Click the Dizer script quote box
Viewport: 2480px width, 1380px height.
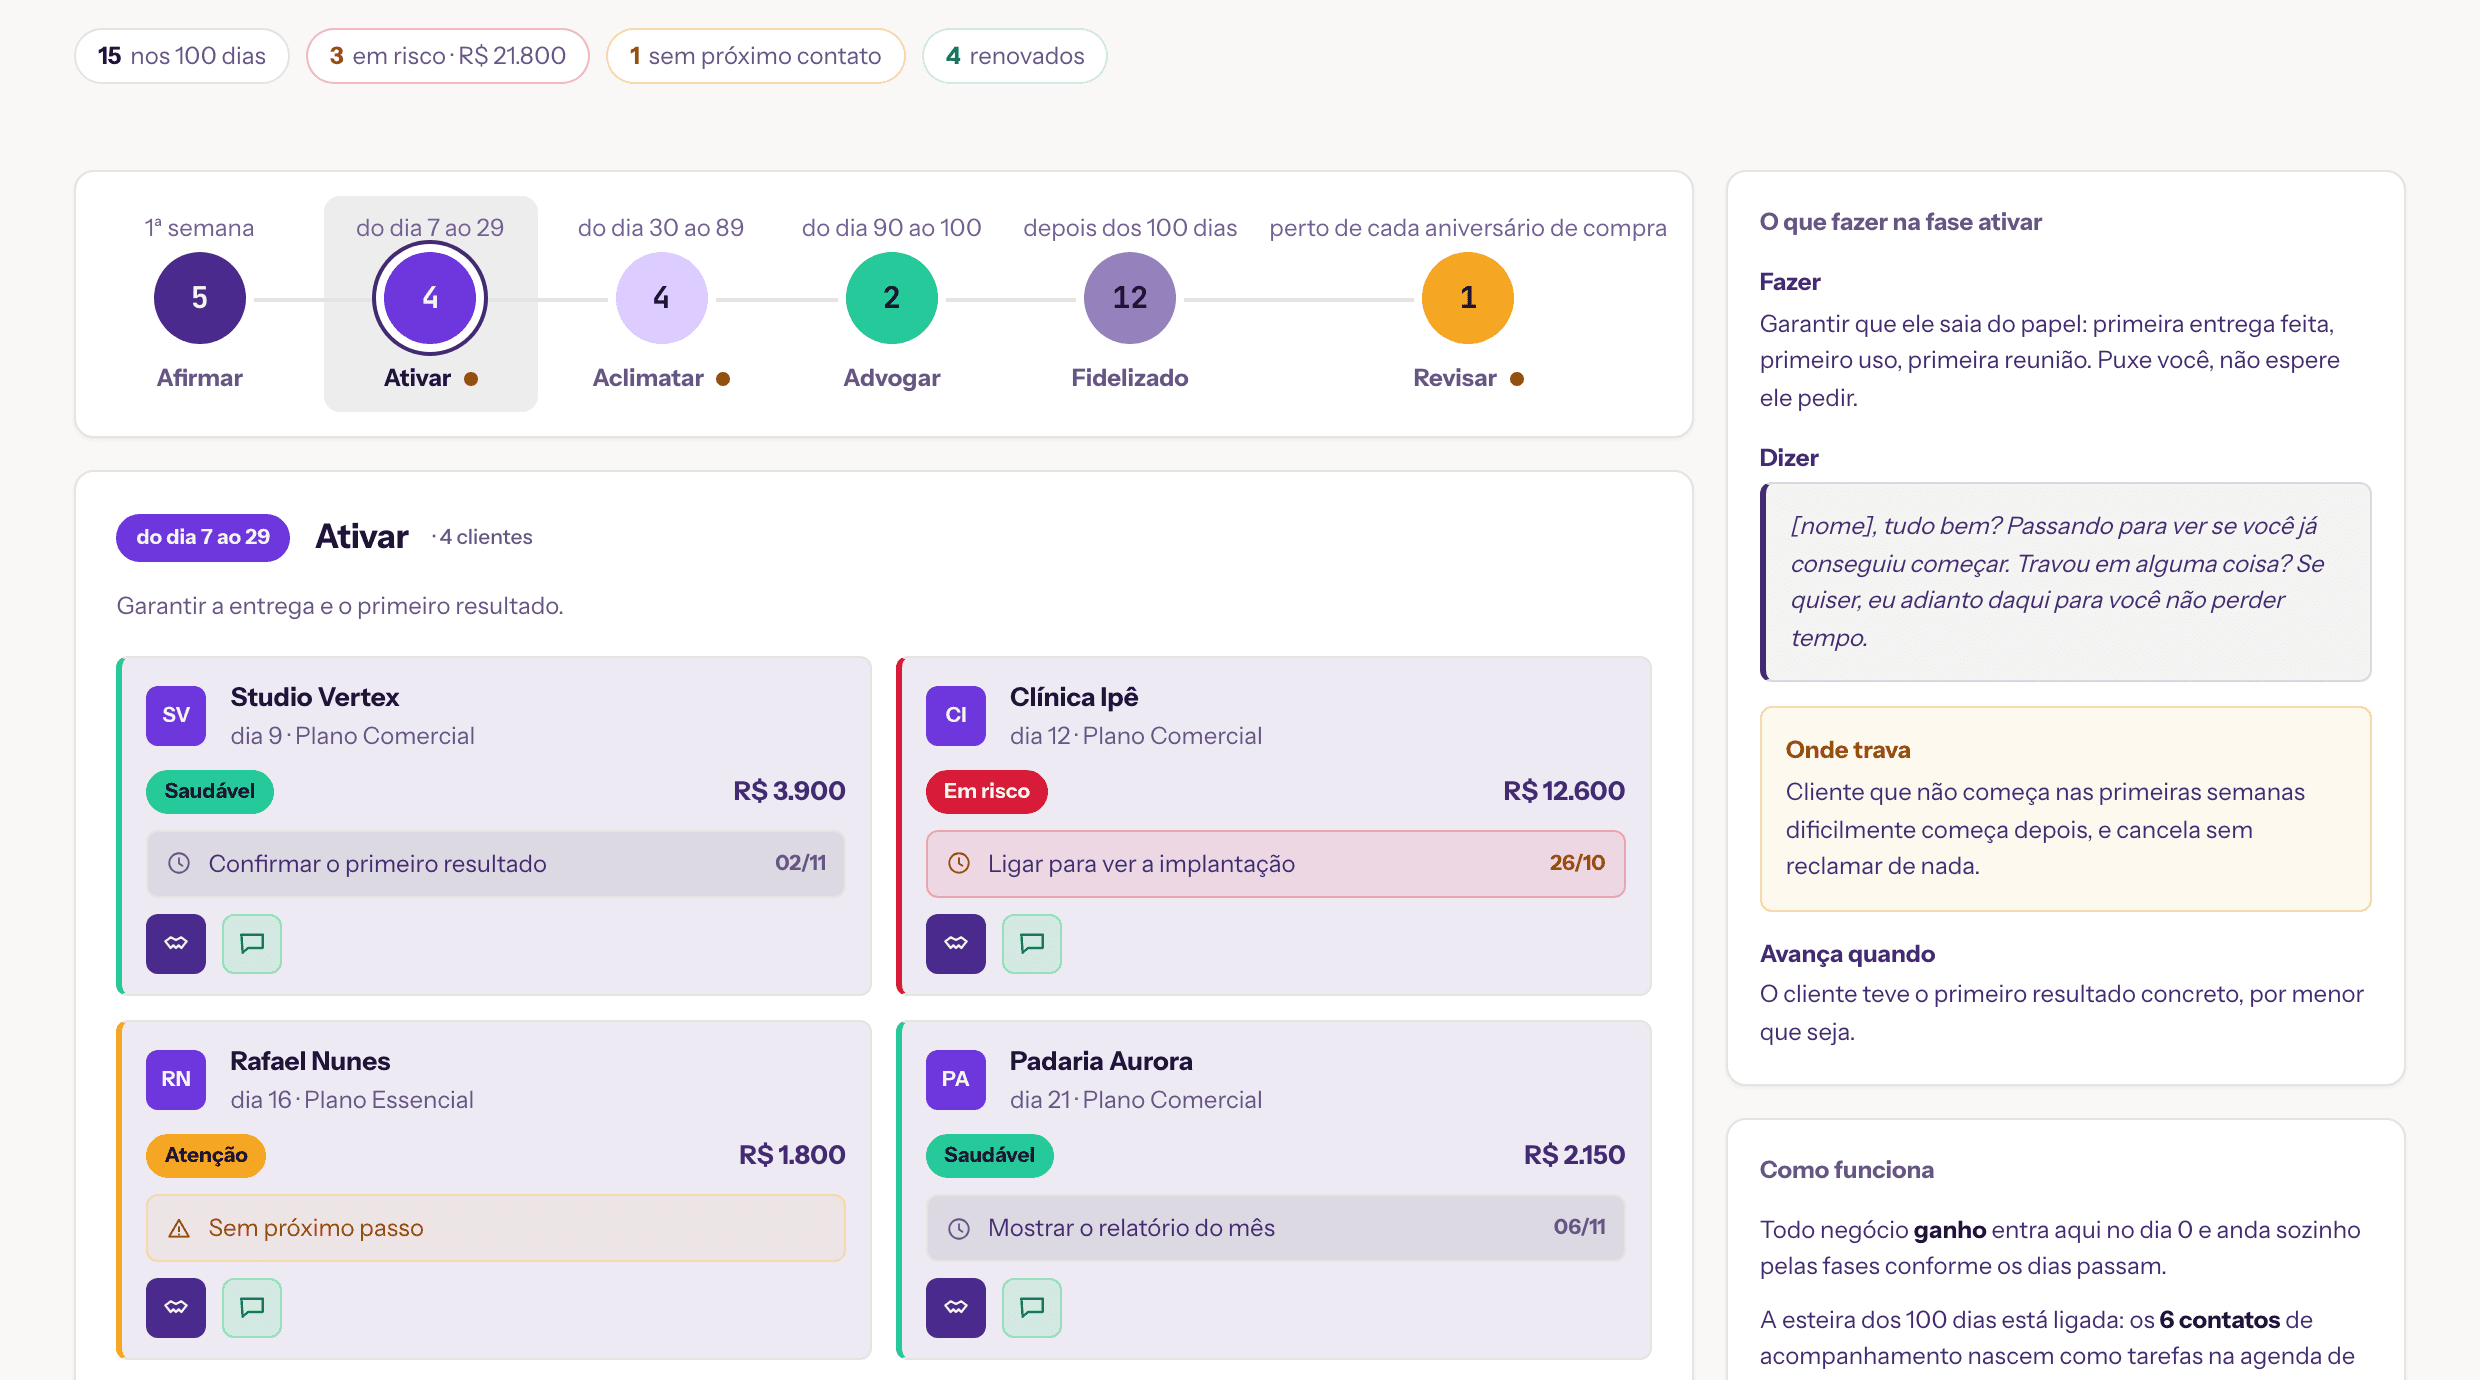pyautogui.click(x=2066, y=582)
